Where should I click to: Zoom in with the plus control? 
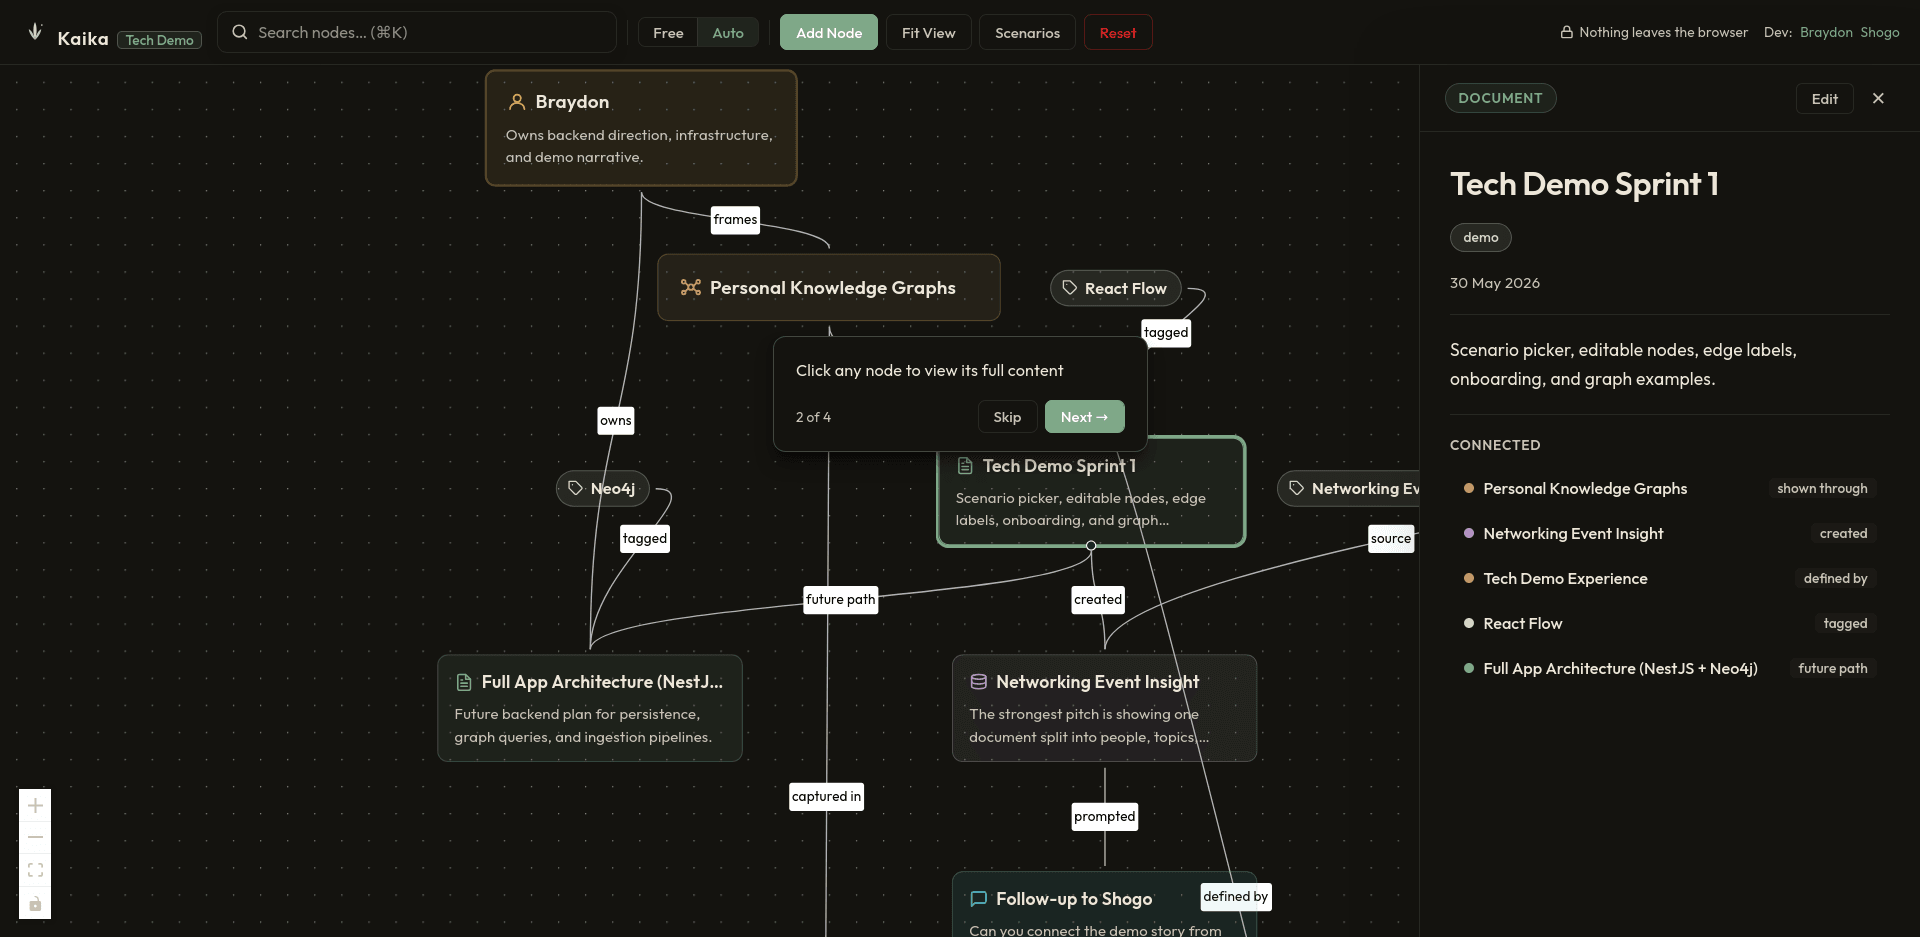(35, 805)
